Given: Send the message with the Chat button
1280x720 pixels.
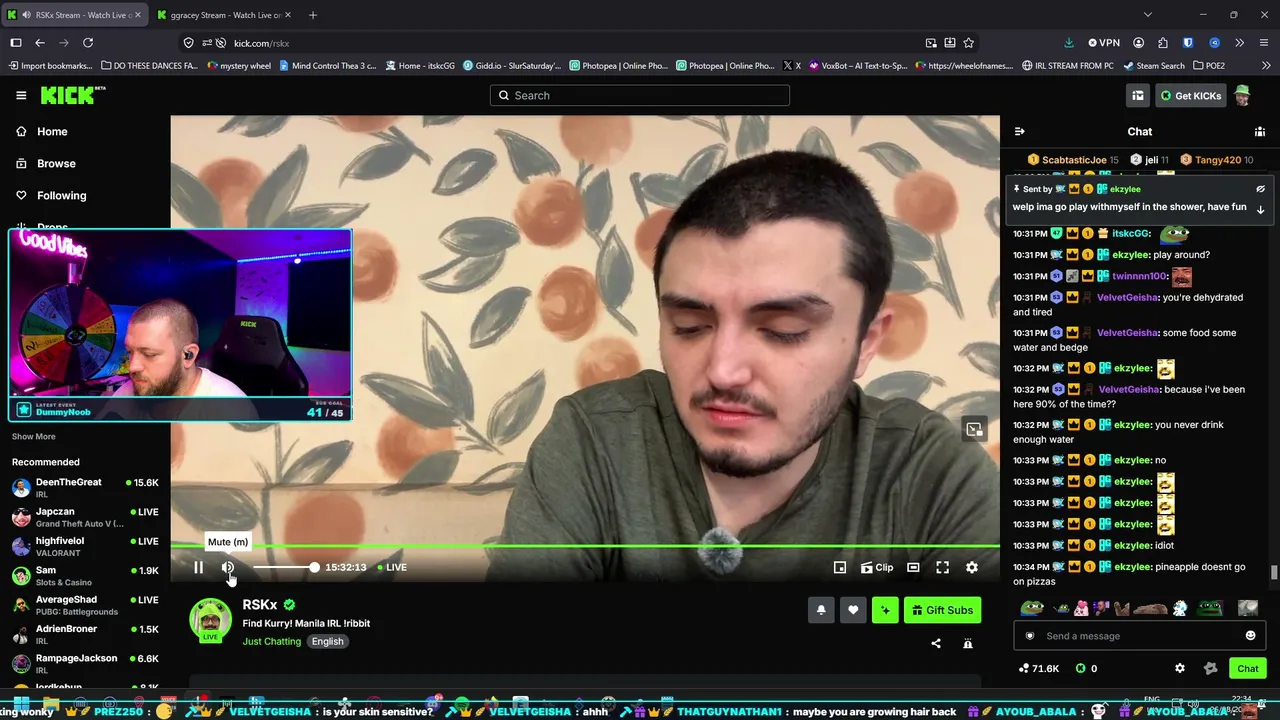Looking at the screenshot, I should [1247, 668].
